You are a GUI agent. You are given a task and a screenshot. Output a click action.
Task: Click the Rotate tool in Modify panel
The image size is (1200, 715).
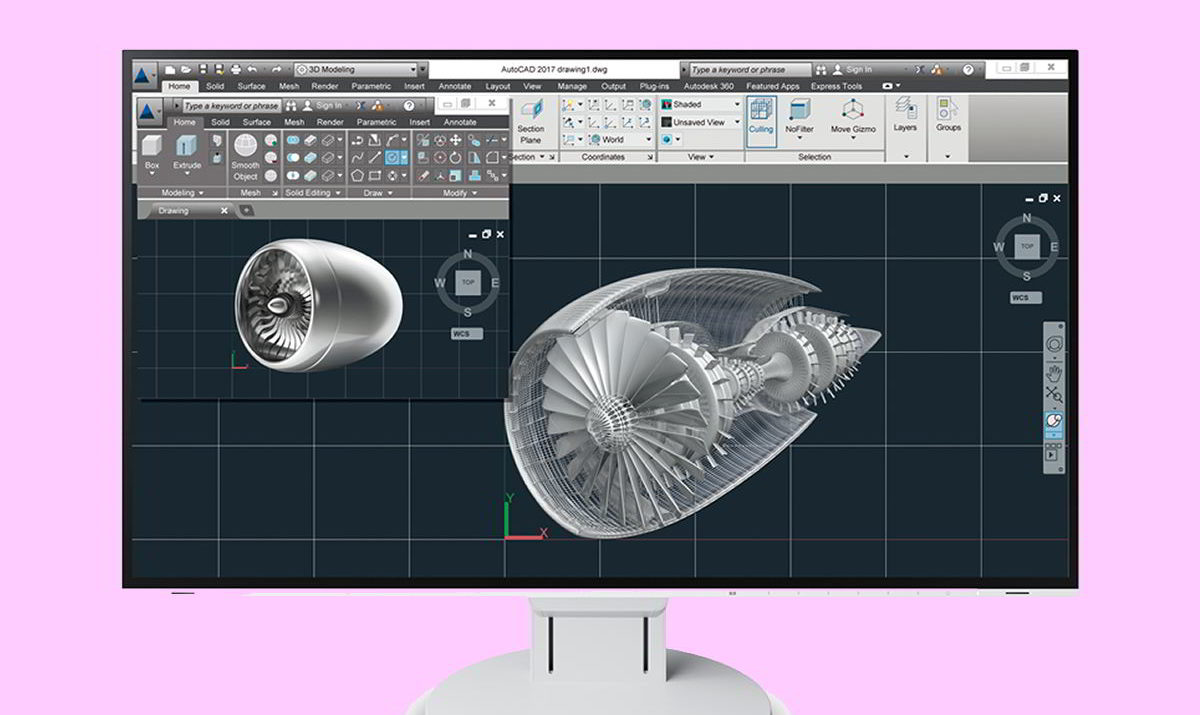456,157
